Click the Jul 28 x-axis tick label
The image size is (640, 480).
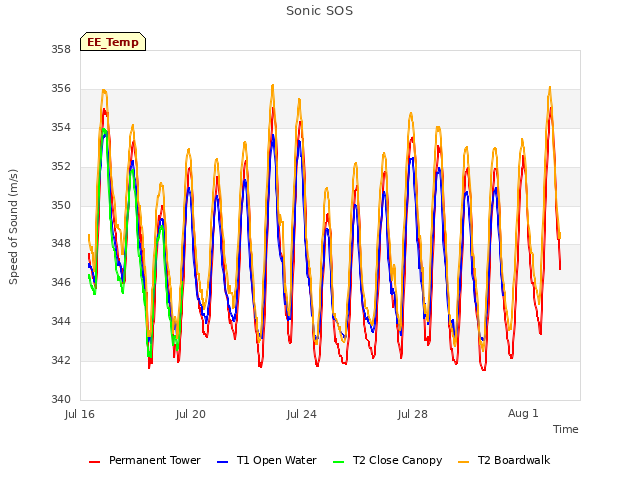coord(413,414)
